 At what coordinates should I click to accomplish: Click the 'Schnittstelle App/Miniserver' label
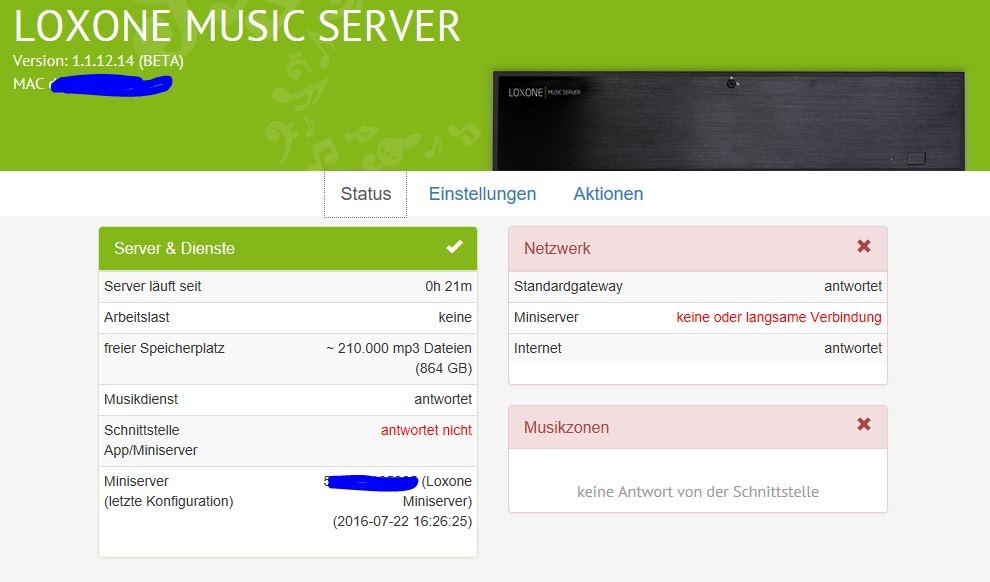point(151,440)
